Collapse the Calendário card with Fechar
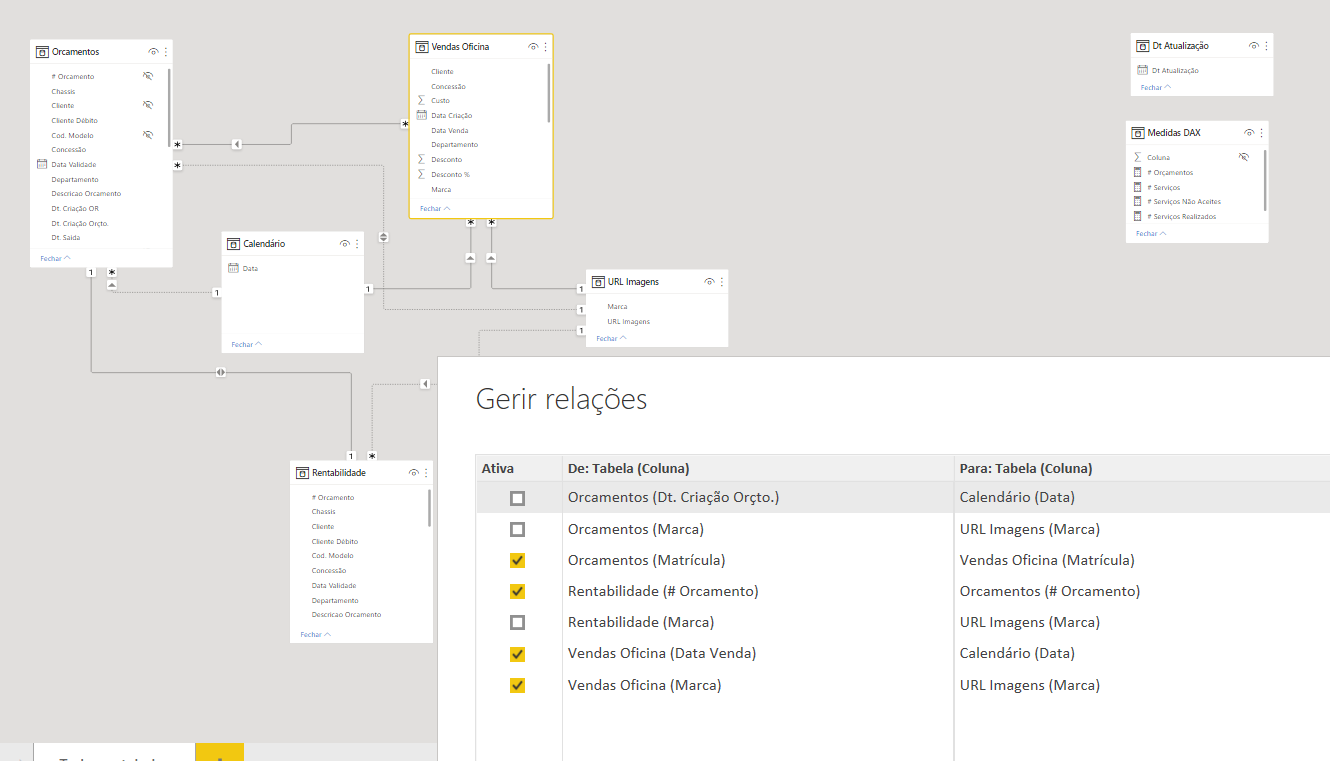The image size is (1330, 761). [246, 344]
